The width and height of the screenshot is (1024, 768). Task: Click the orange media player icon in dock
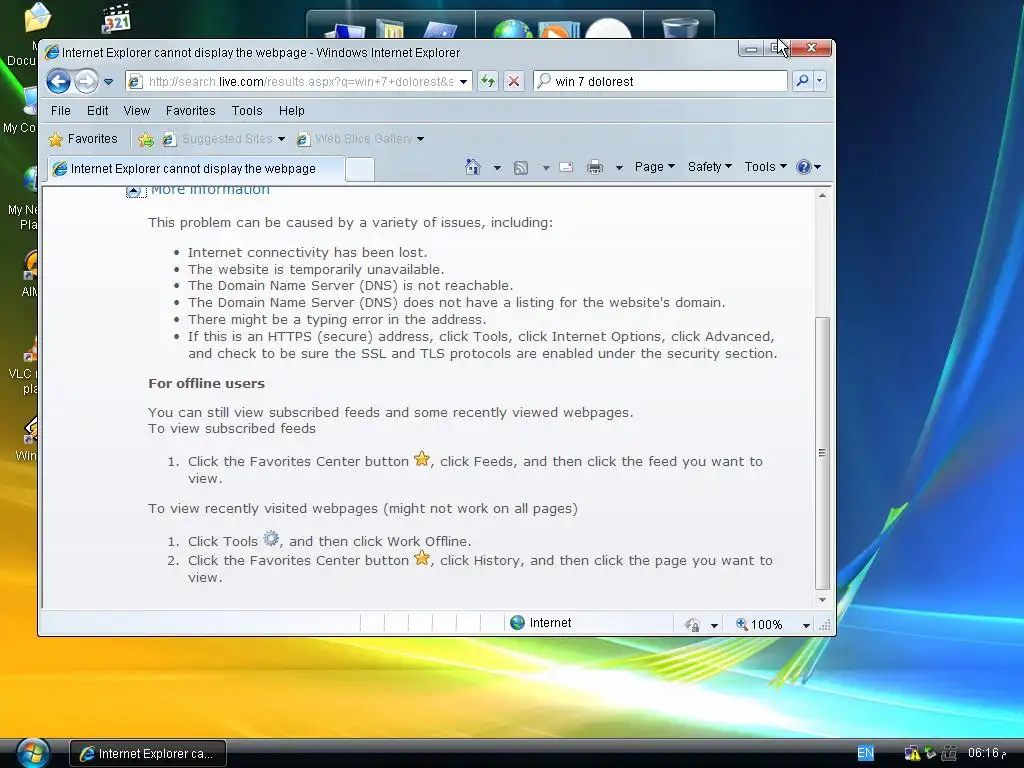click(x=558, y=29)
